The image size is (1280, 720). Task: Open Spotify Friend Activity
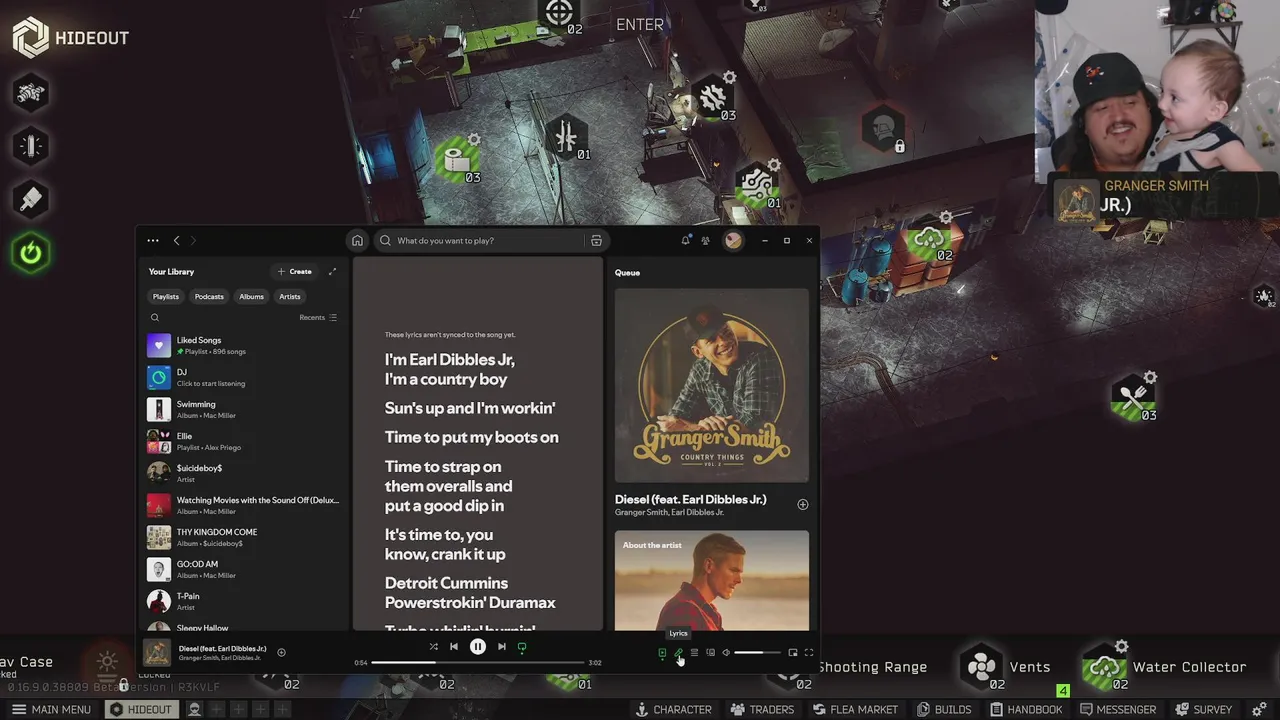pyautogui.click(x=706, y=240)
